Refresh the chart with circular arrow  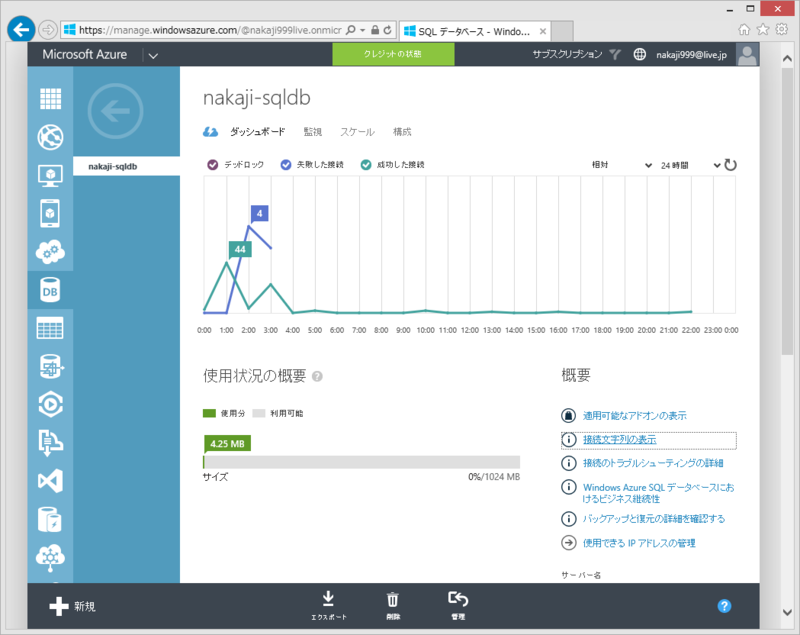coord(731,165)
